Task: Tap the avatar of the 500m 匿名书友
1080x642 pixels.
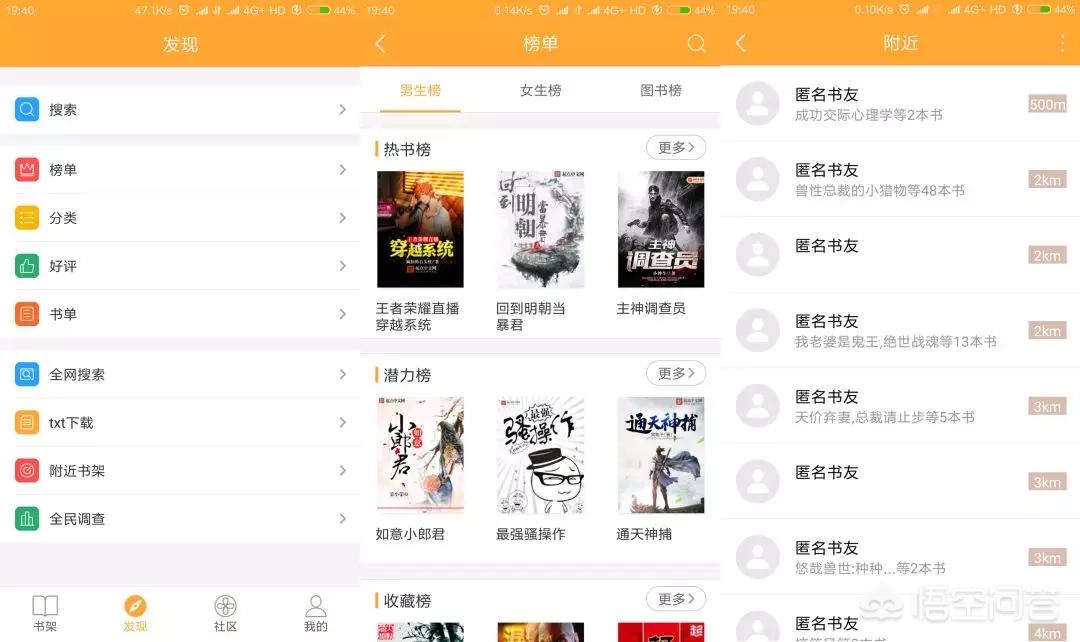Action: (758, 103)
